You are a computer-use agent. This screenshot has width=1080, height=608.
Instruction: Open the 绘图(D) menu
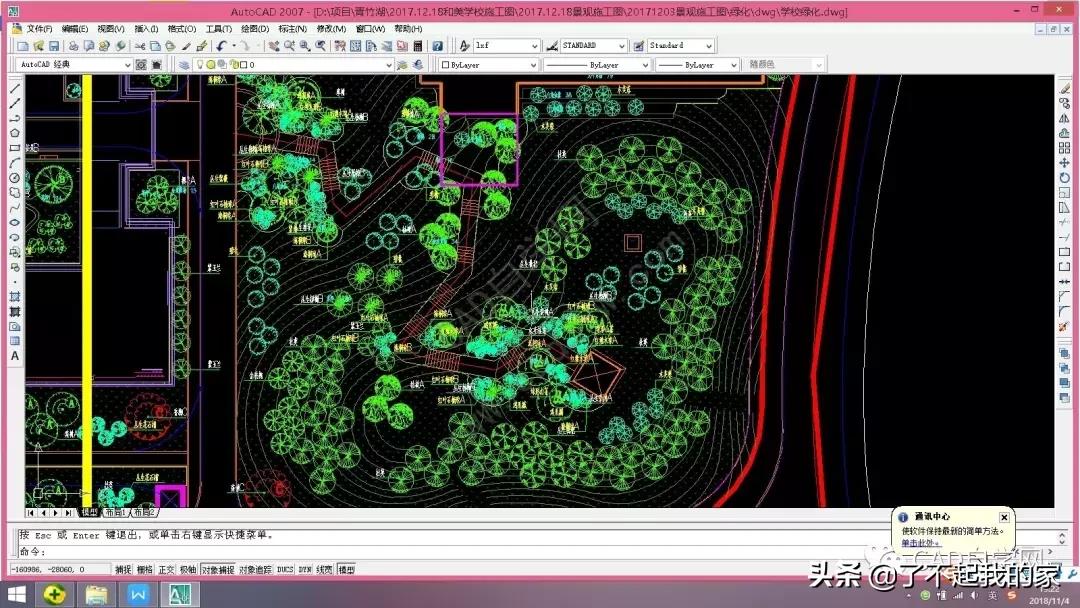tap(255, 29)
